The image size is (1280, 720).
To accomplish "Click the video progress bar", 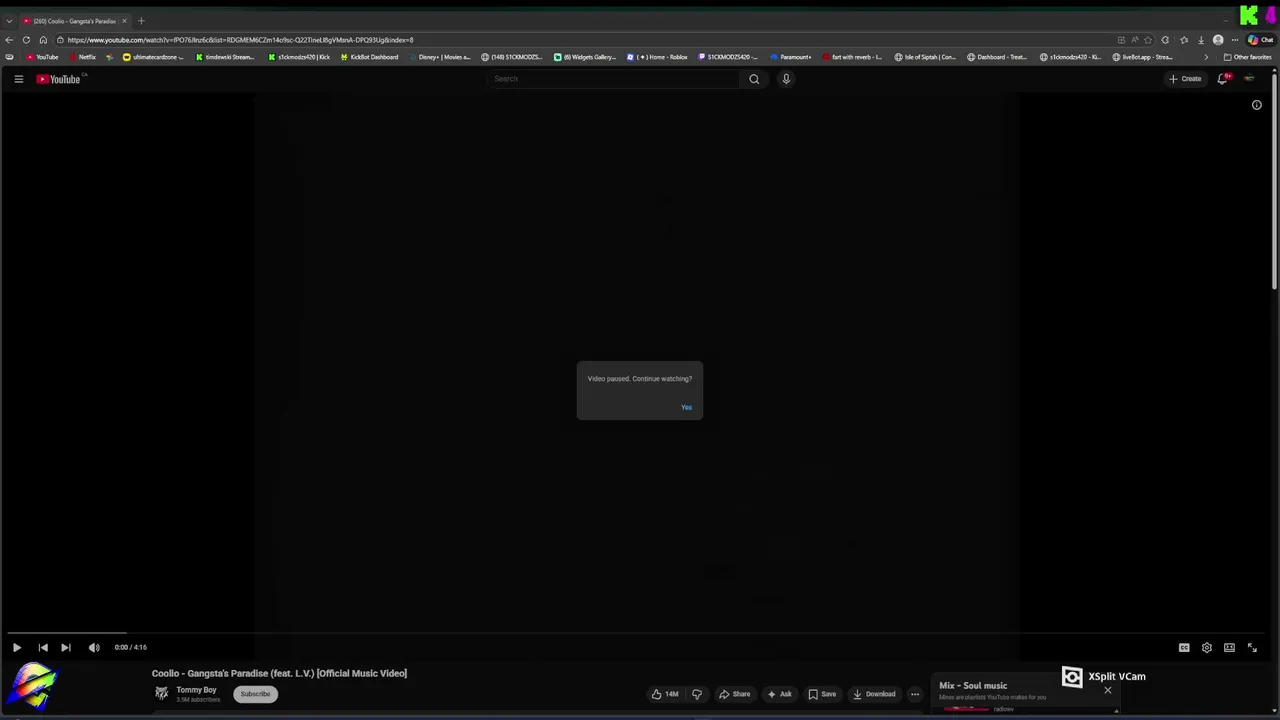I will click(x=636, y=633).
